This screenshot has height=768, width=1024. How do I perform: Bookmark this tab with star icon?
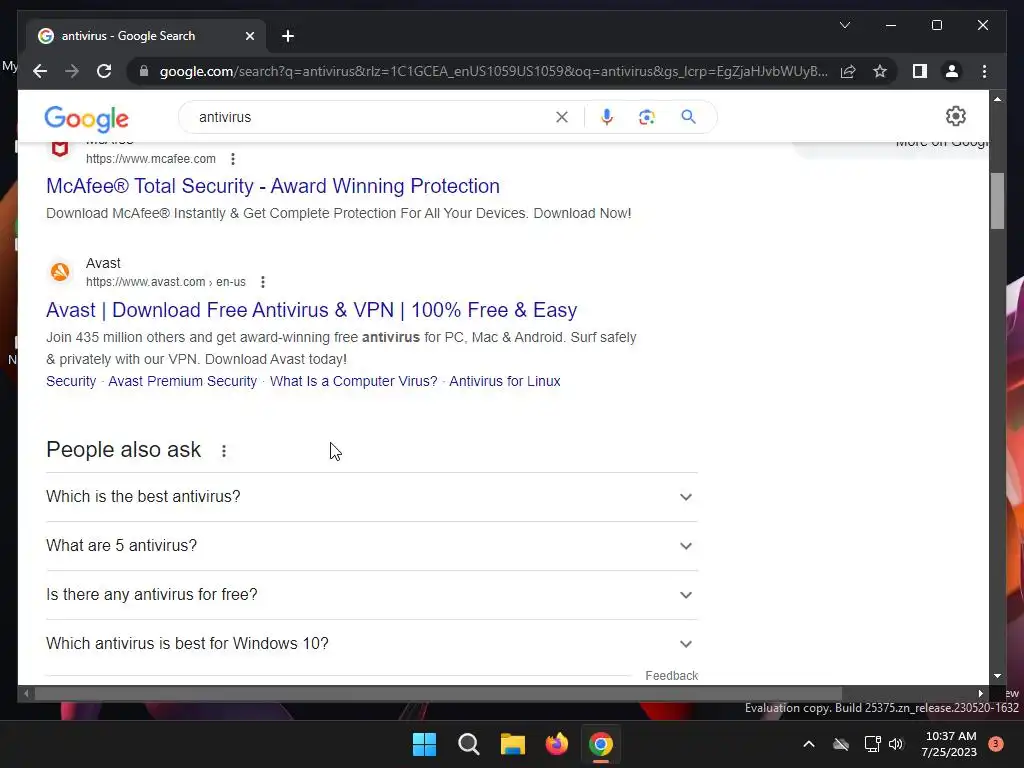[880, 71]
